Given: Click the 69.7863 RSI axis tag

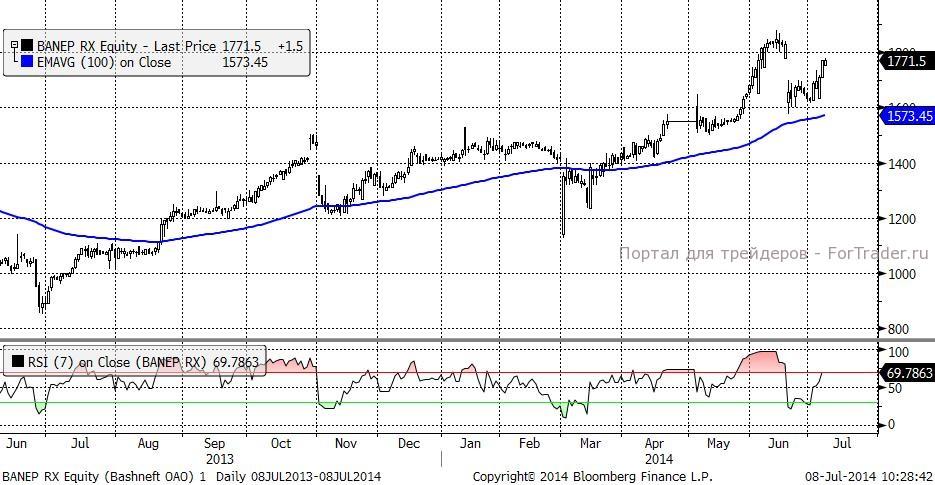Looking at the screenshot, I should point(908,373).
